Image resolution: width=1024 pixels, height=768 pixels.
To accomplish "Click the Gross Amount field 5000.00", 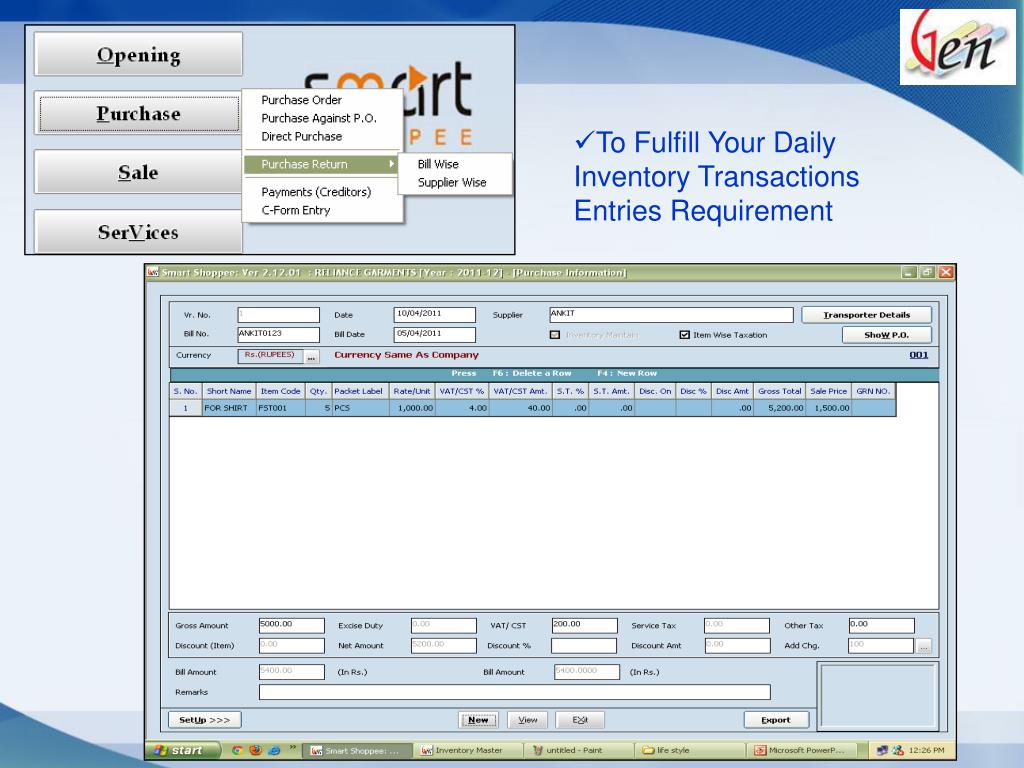I will point(291,626).
